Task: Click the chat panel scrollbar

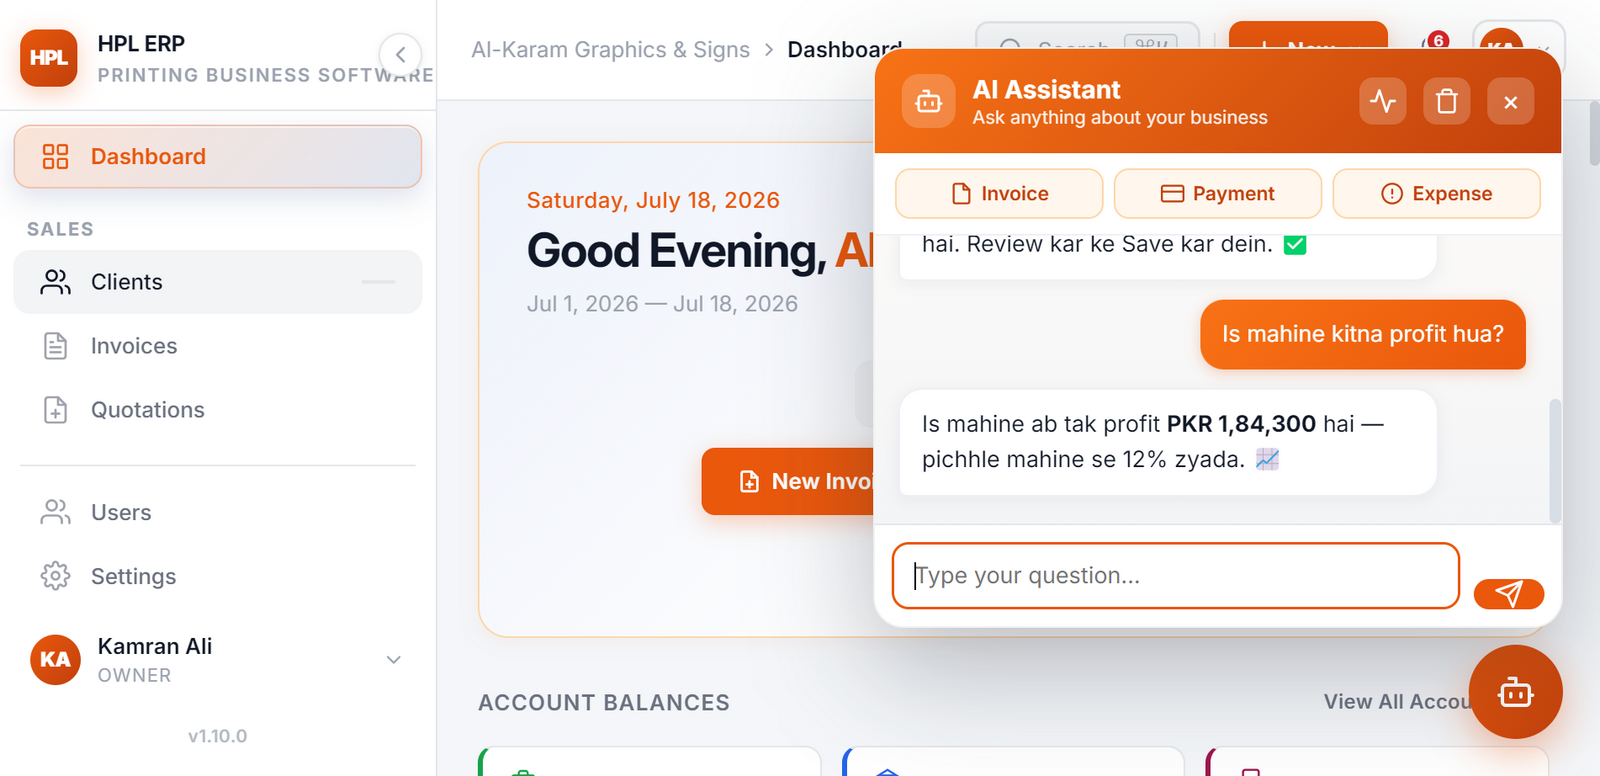Action: click(1554, 460)
